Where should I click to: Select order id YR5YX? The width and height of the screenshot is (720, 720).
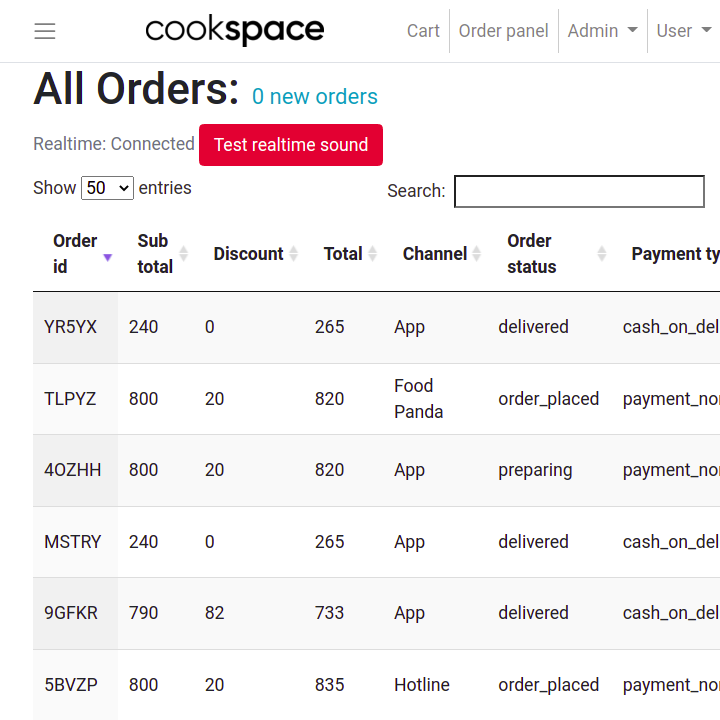pos(70,327)
